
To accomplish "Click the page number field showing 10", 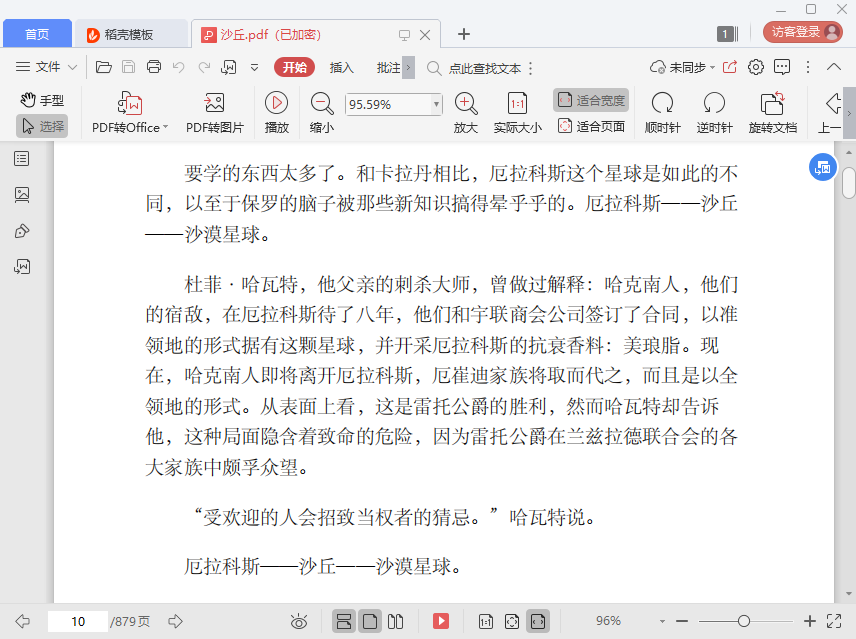I will coord(78,621).
